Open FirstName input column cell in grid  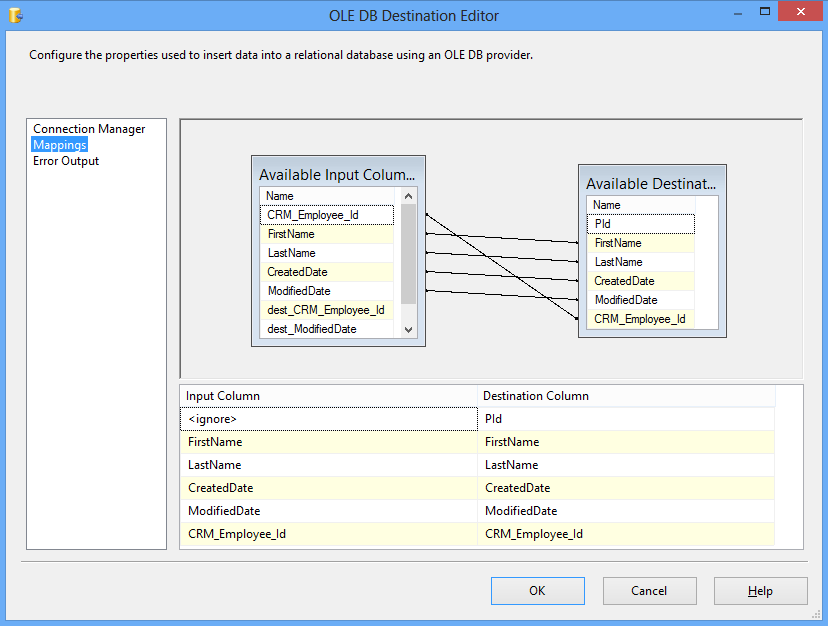coord(329,442)
